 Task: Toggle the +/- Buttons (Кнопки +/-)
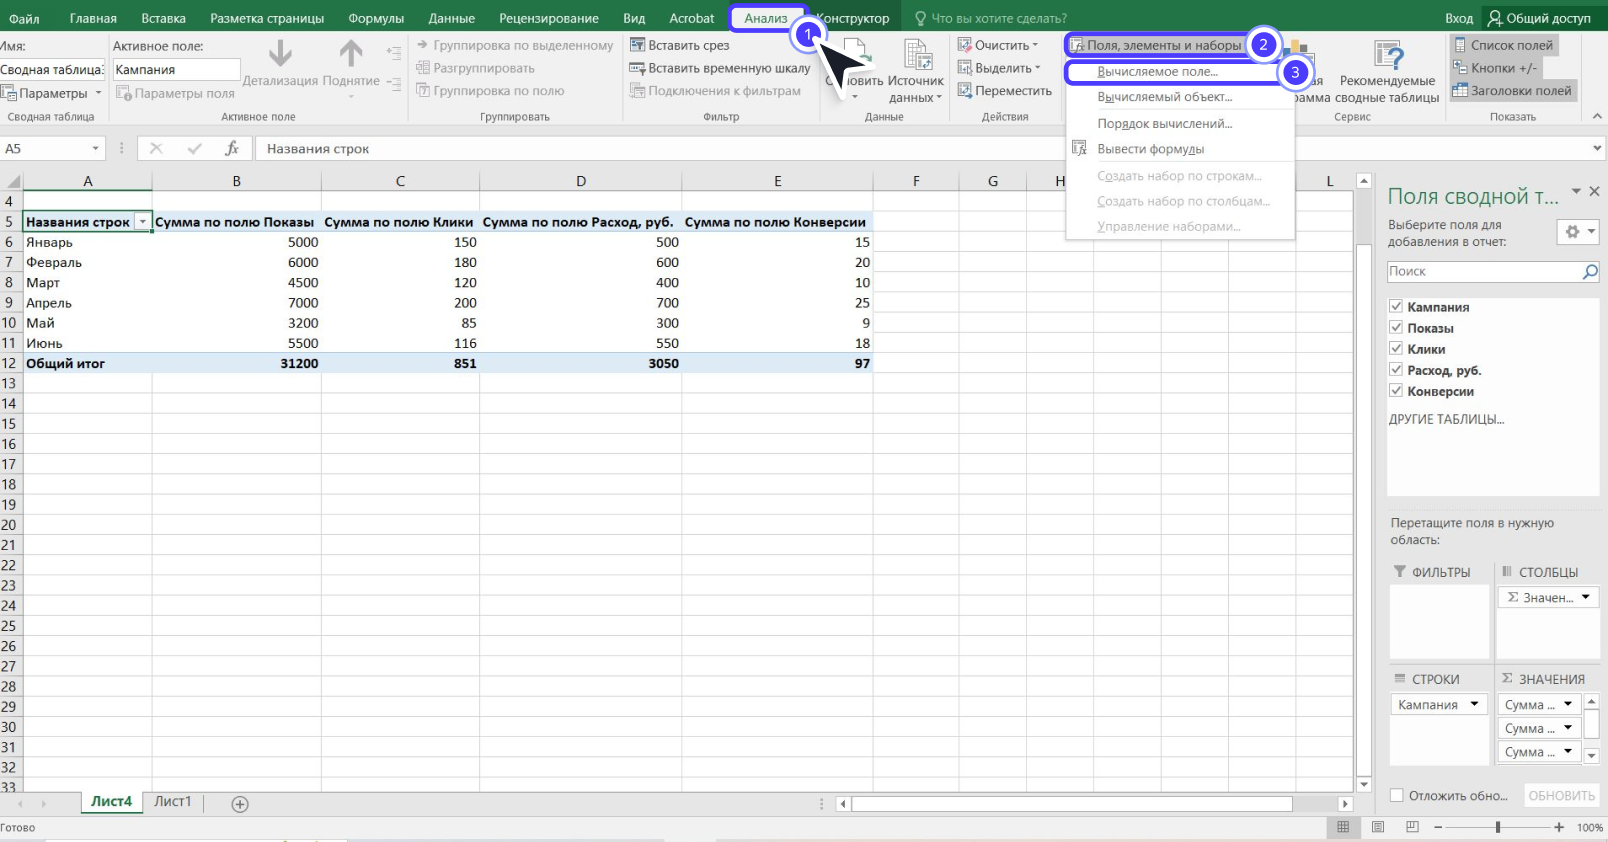coord(1495,68)
